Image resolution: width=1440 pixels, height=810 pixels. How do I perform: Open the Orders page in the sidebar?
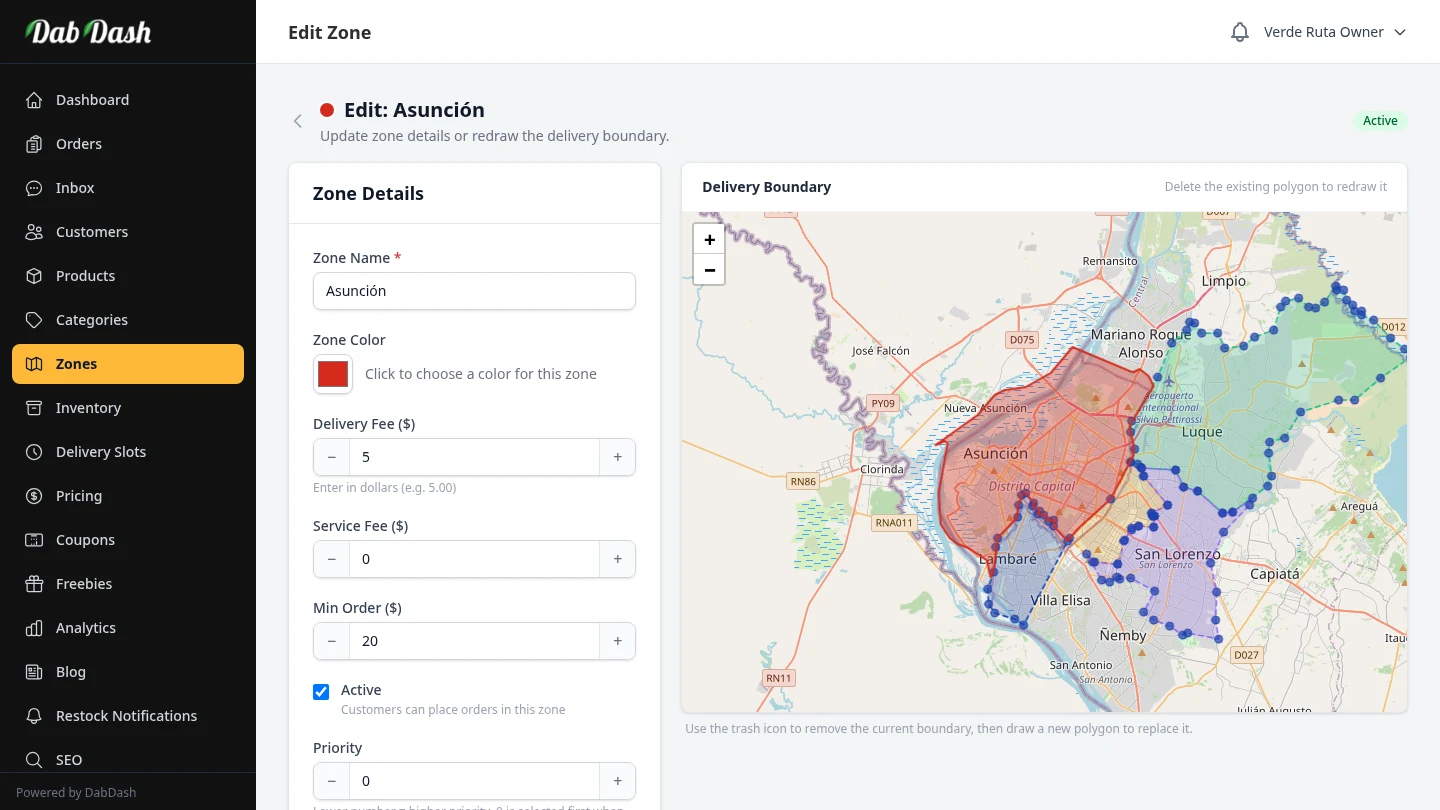coord(79,144)
